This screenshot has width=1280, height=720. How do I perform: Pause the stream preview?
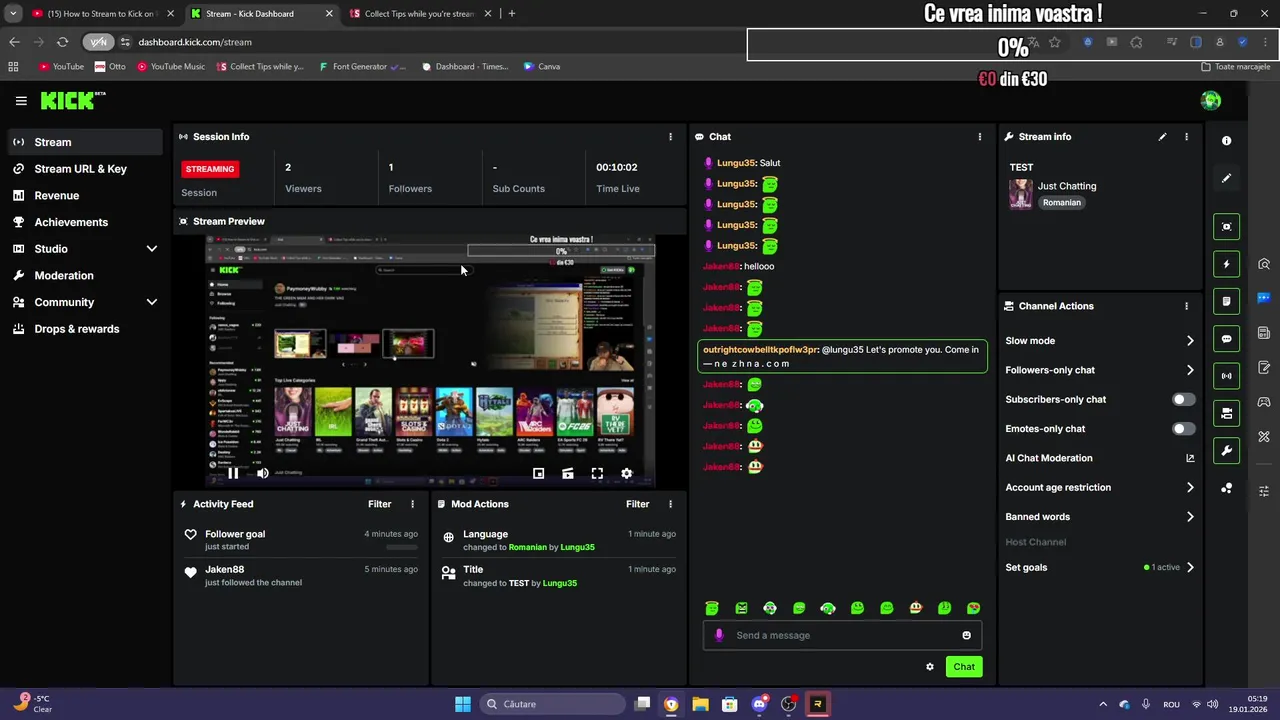coord(233,474)
